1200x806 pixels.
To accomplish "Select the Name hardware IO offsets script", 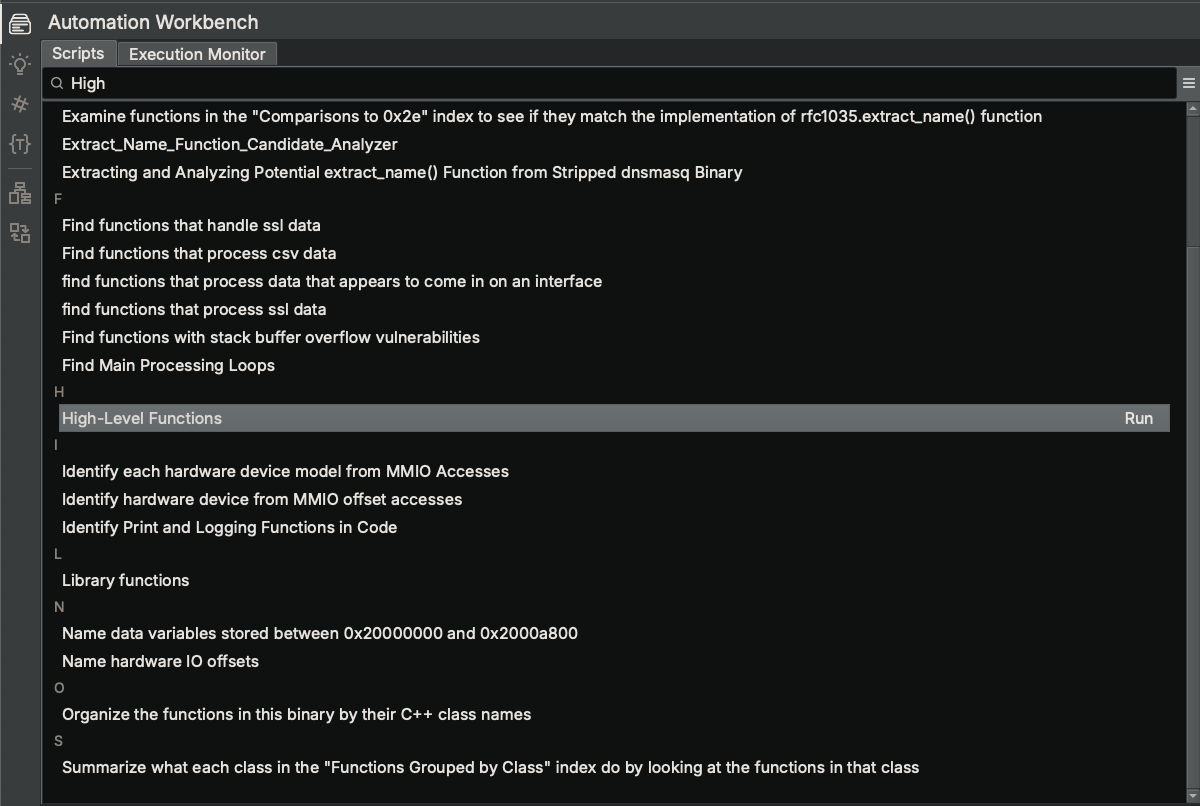I will click(x=160, y=661).
